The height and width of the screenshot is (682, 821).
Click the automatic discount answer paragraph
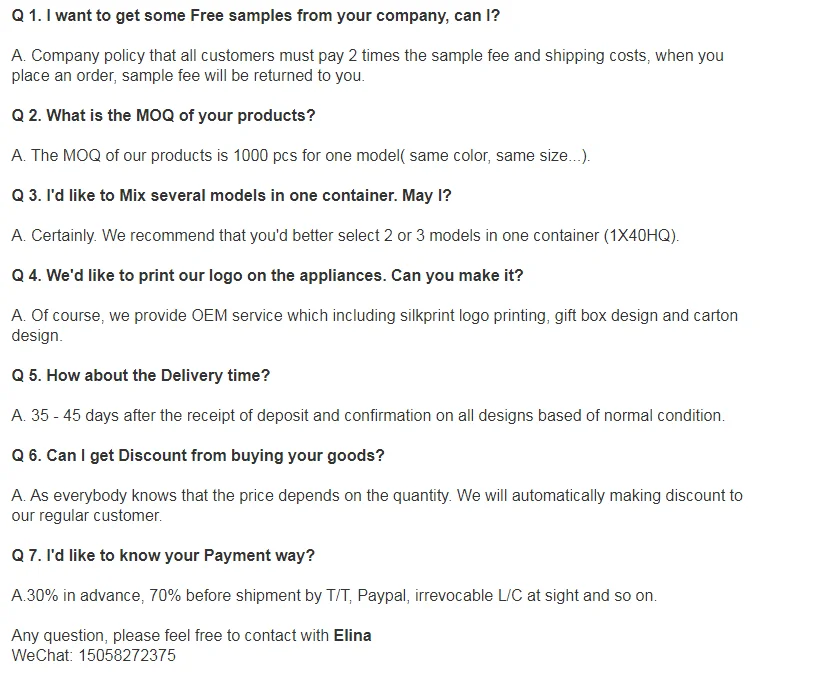(377, 505)
